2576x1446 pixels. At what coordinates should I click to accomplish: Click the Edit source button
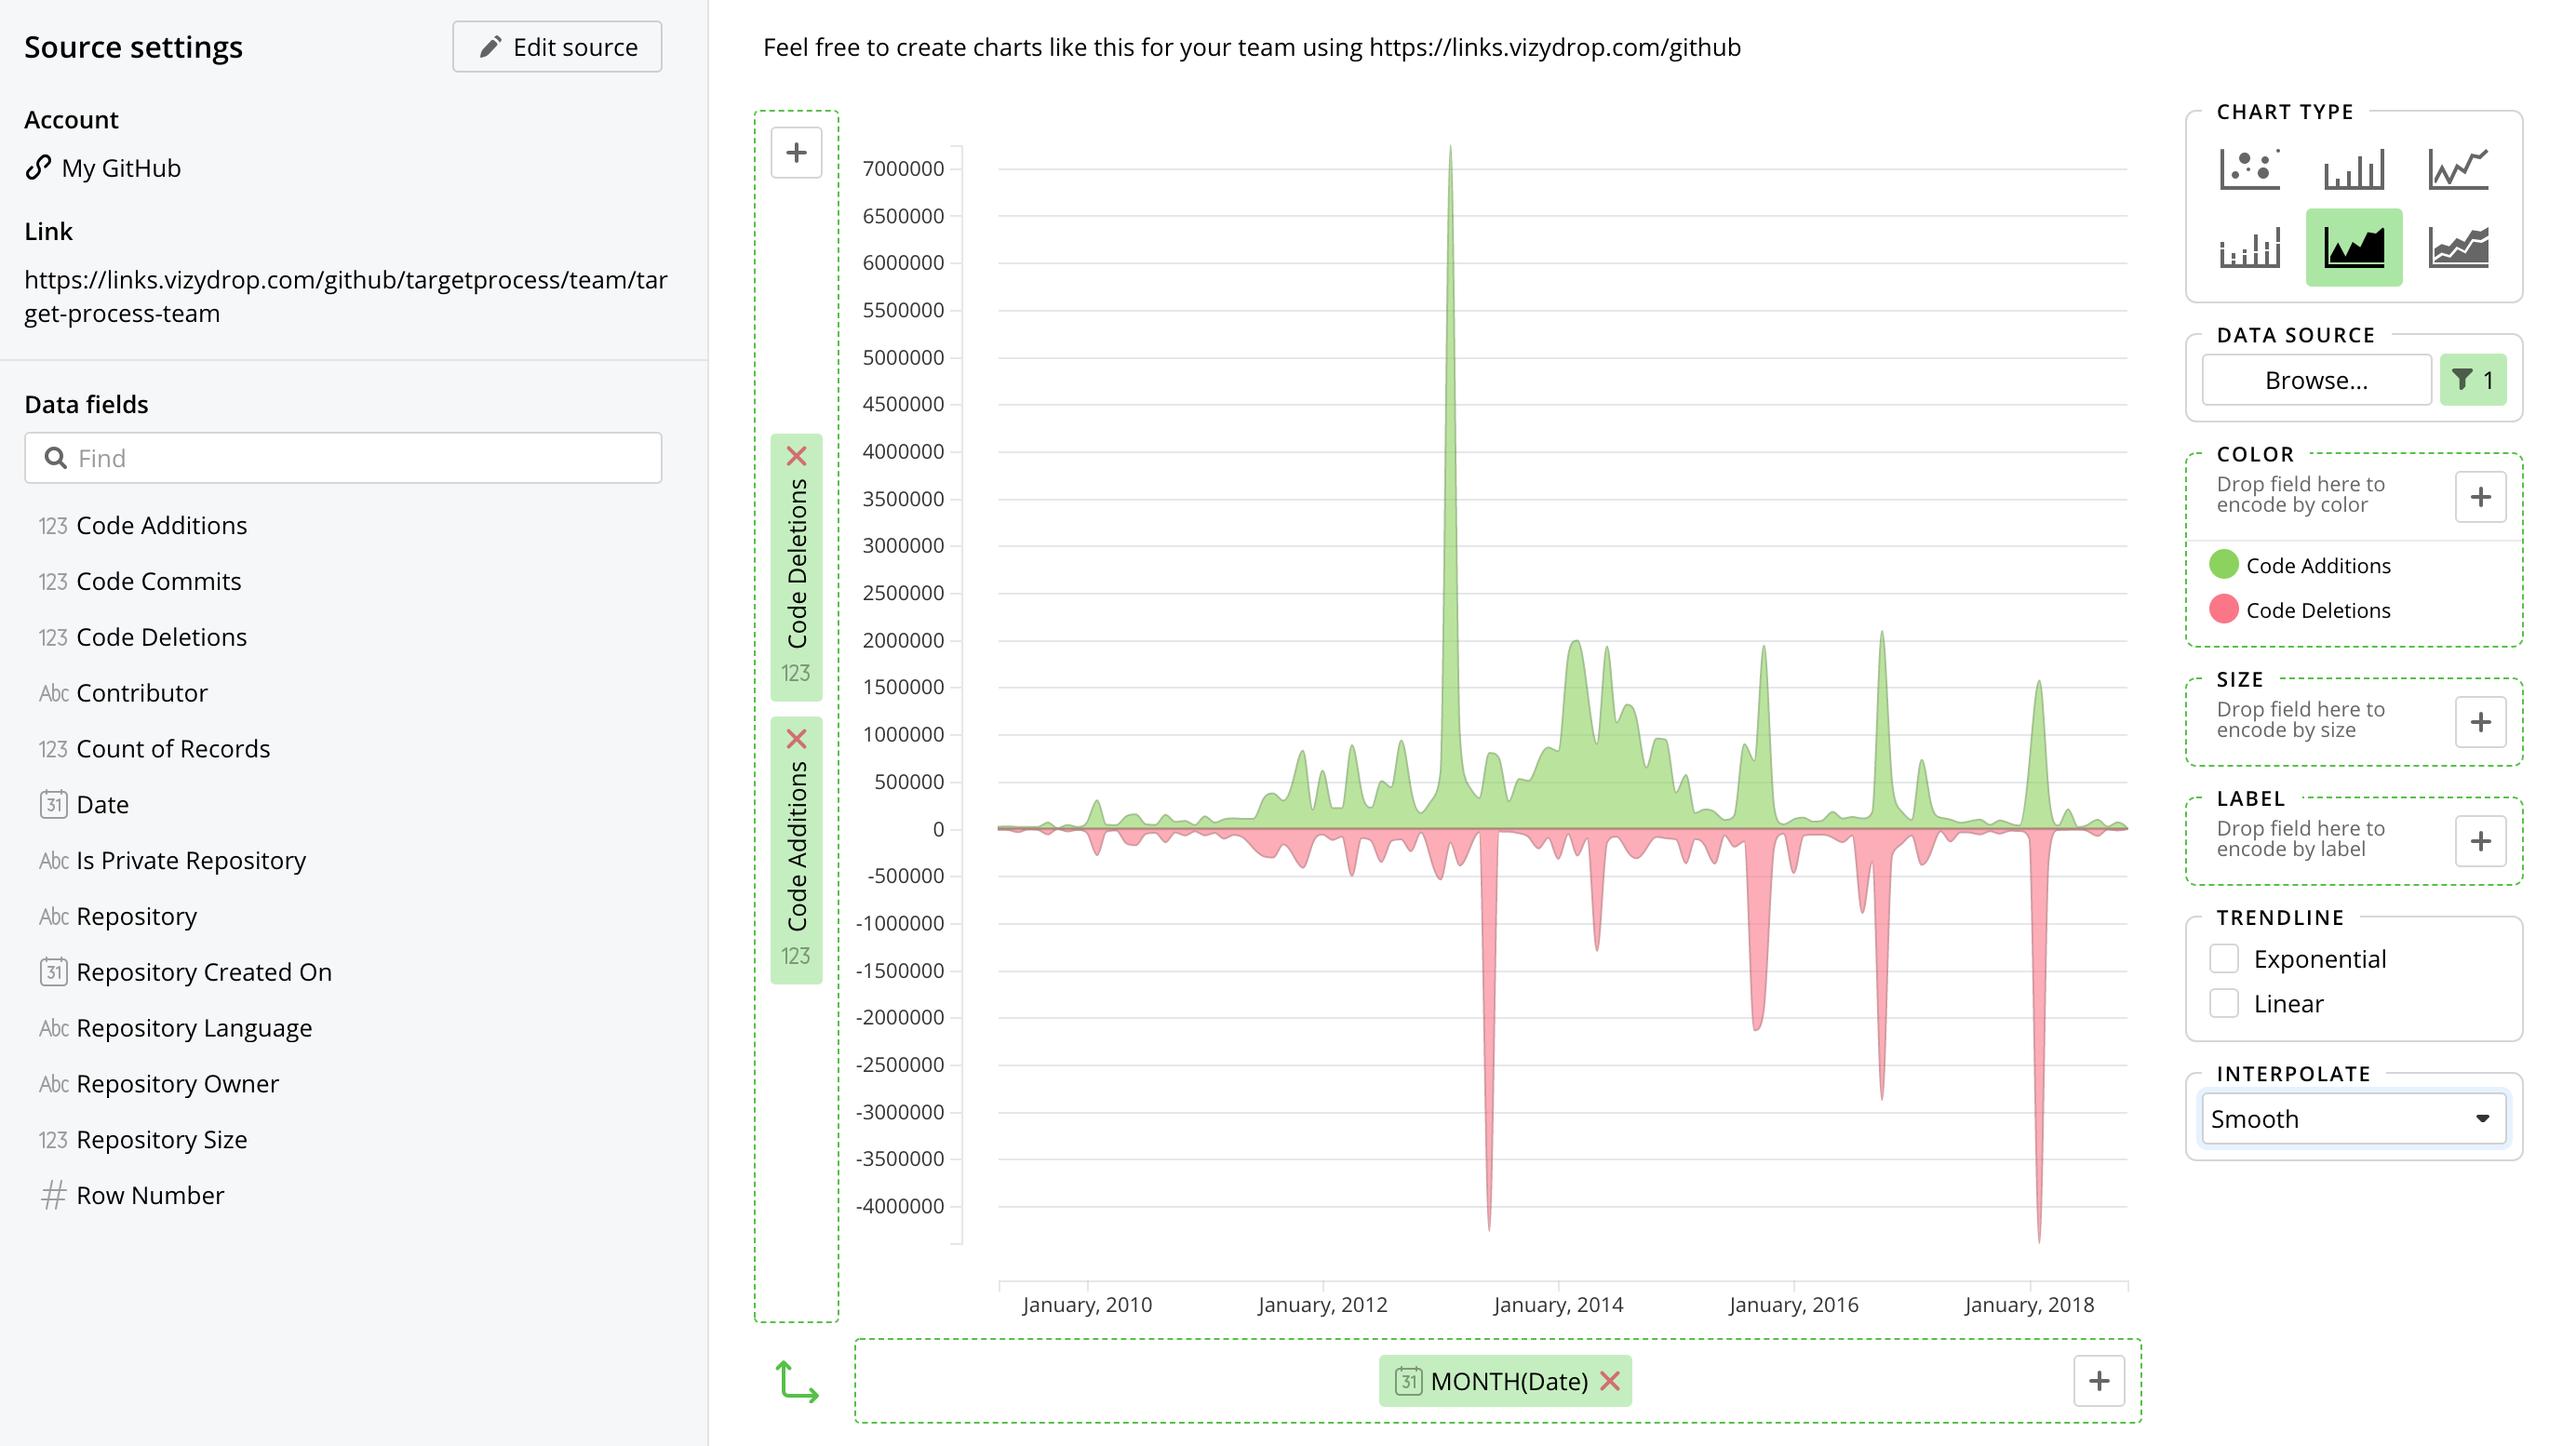click(x=556, y=46)
